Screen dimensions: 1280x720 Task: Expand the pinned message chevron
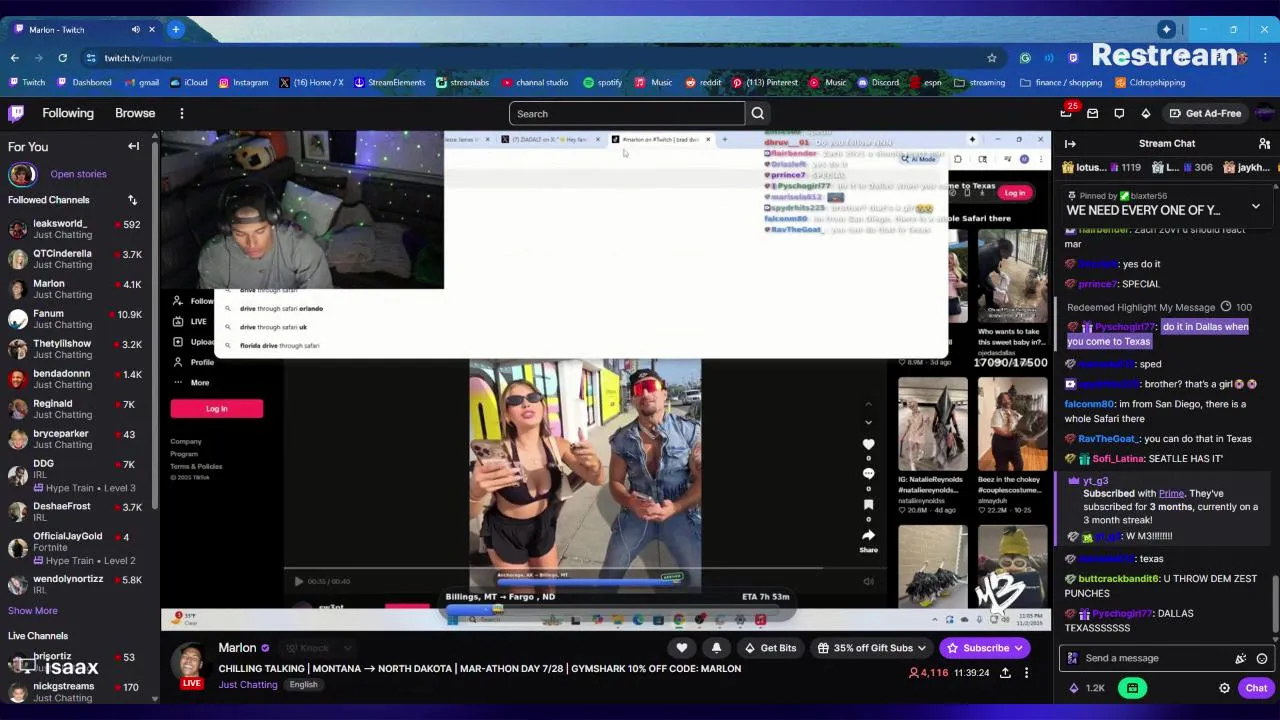coord(1256,207)
